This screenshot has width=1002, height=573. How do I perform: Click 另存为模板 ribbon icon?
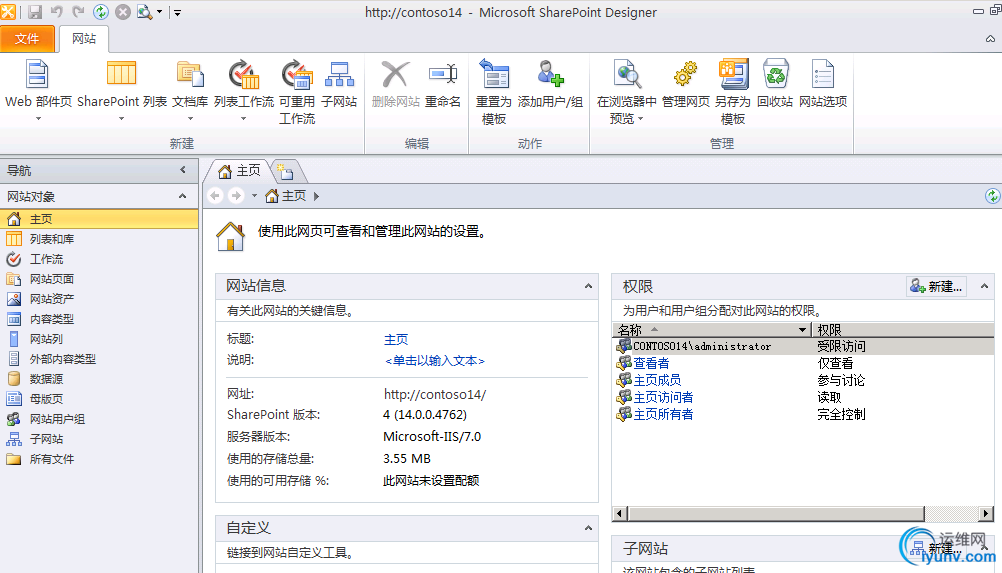(733, 74)
